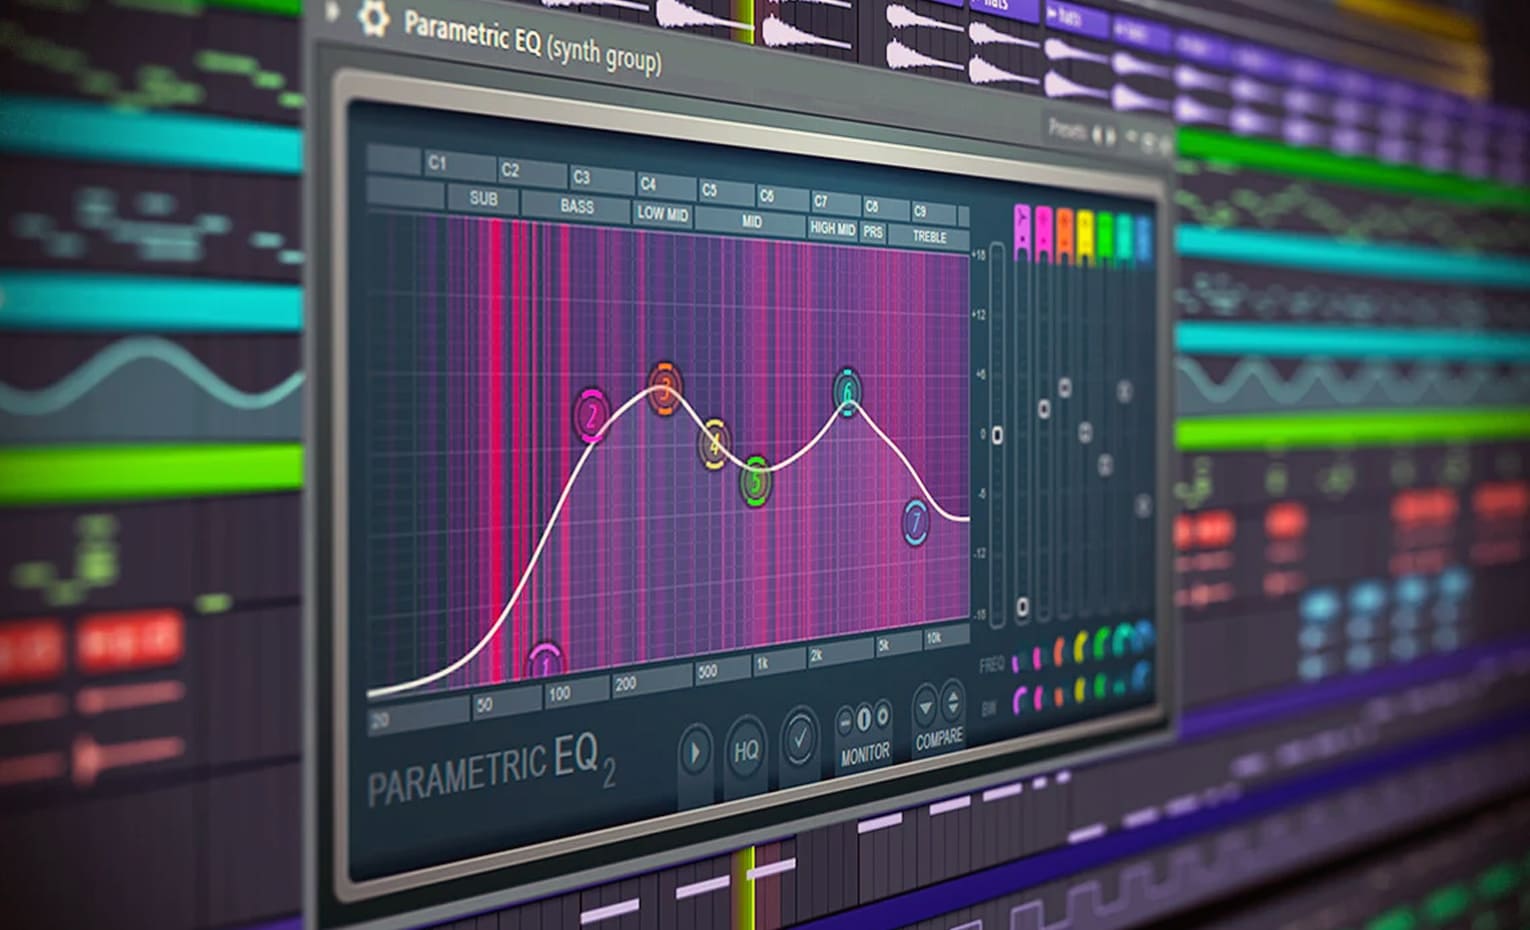
Task: Click the PRS range label
Action: coord(873,232)
